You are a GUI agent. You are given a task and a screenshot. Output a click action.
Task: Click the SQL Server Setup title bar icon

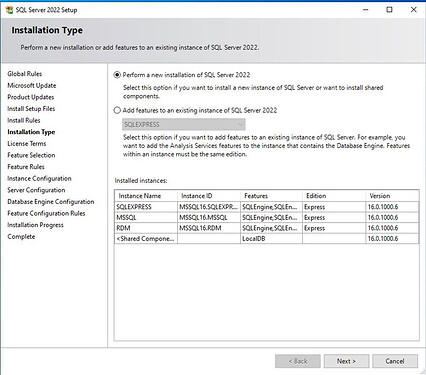tap(9, 10)
